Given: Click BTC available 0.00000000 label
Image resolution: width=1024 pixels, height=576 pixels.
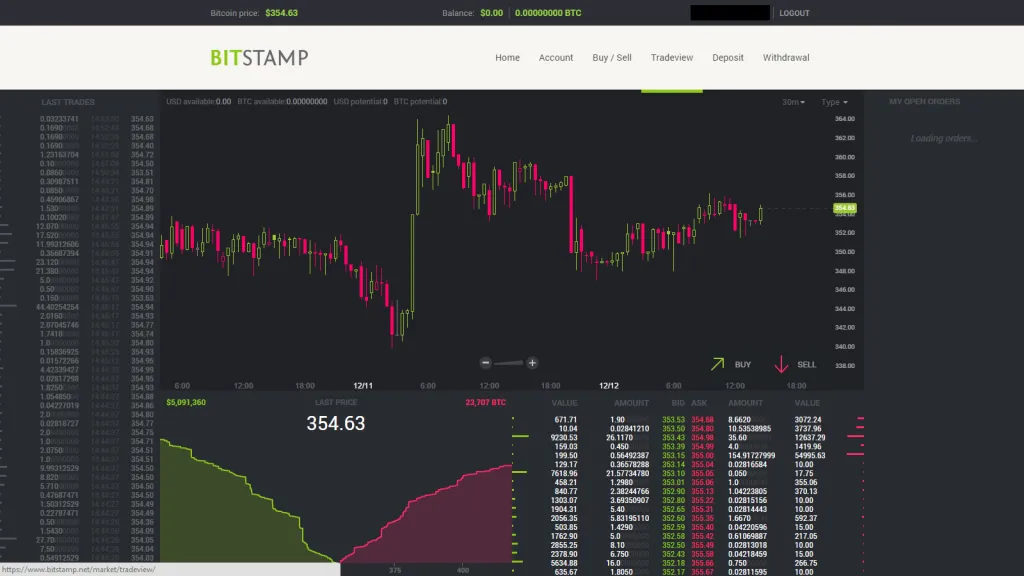Looking at the screenshot, I should tap(282, 102).
